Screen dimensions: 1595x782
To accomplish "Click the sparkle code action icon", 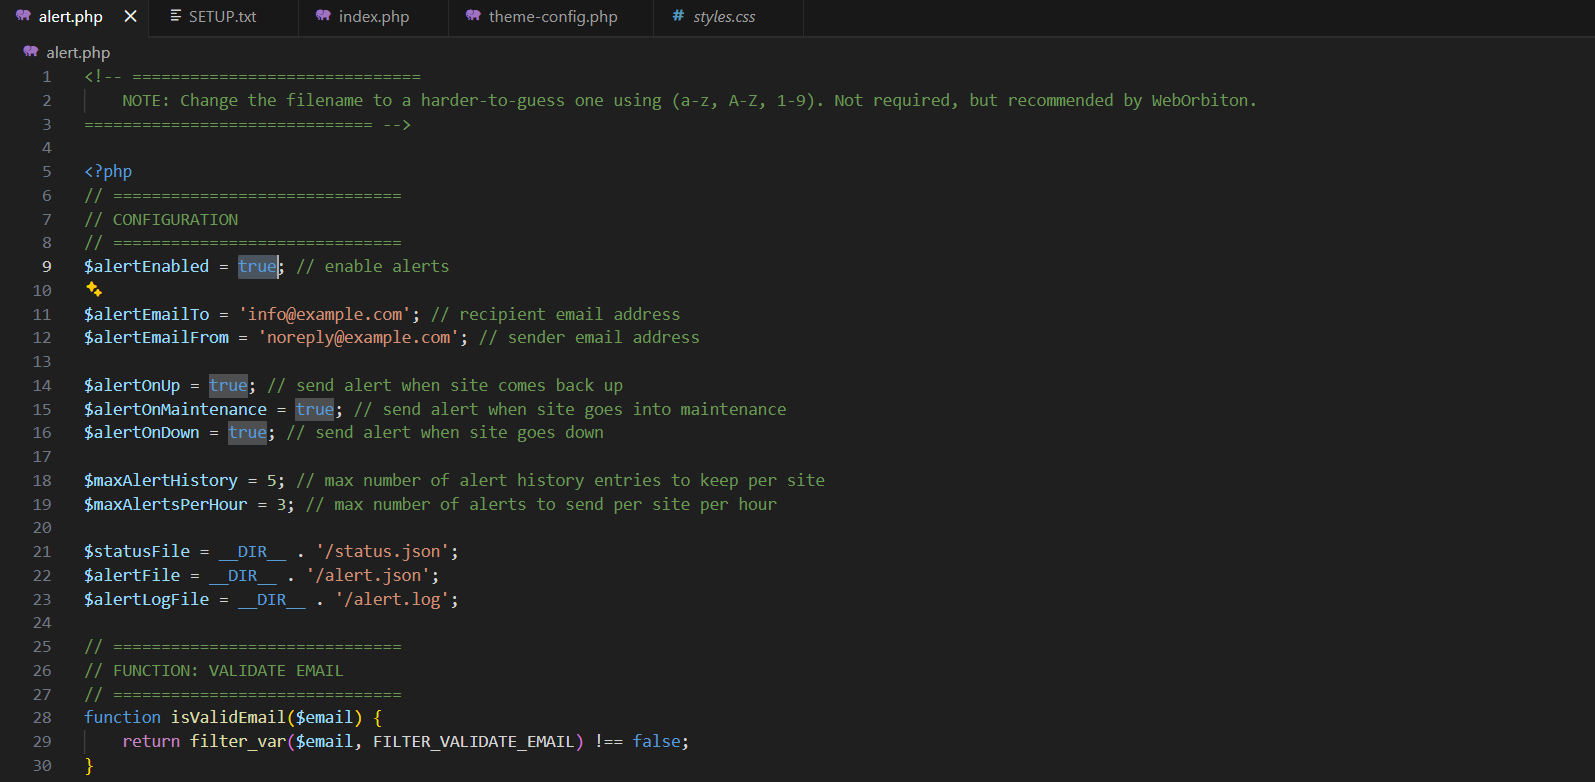I will coord(94,289).
